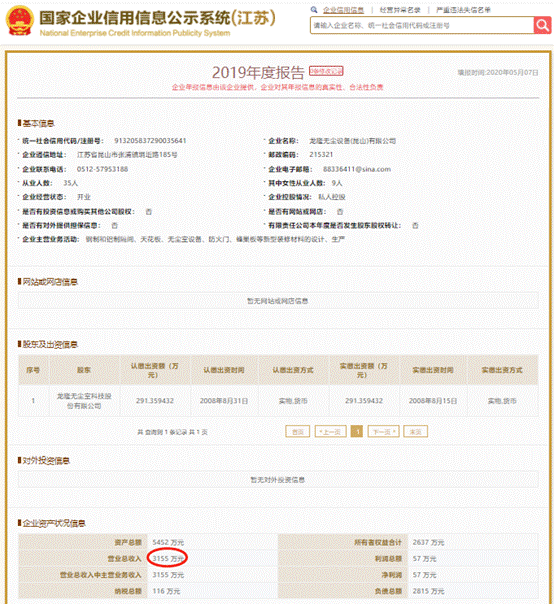Go to 首页 in shareholder pagination
The width and height of the screenshot is (554, 604).
(297, 432)
